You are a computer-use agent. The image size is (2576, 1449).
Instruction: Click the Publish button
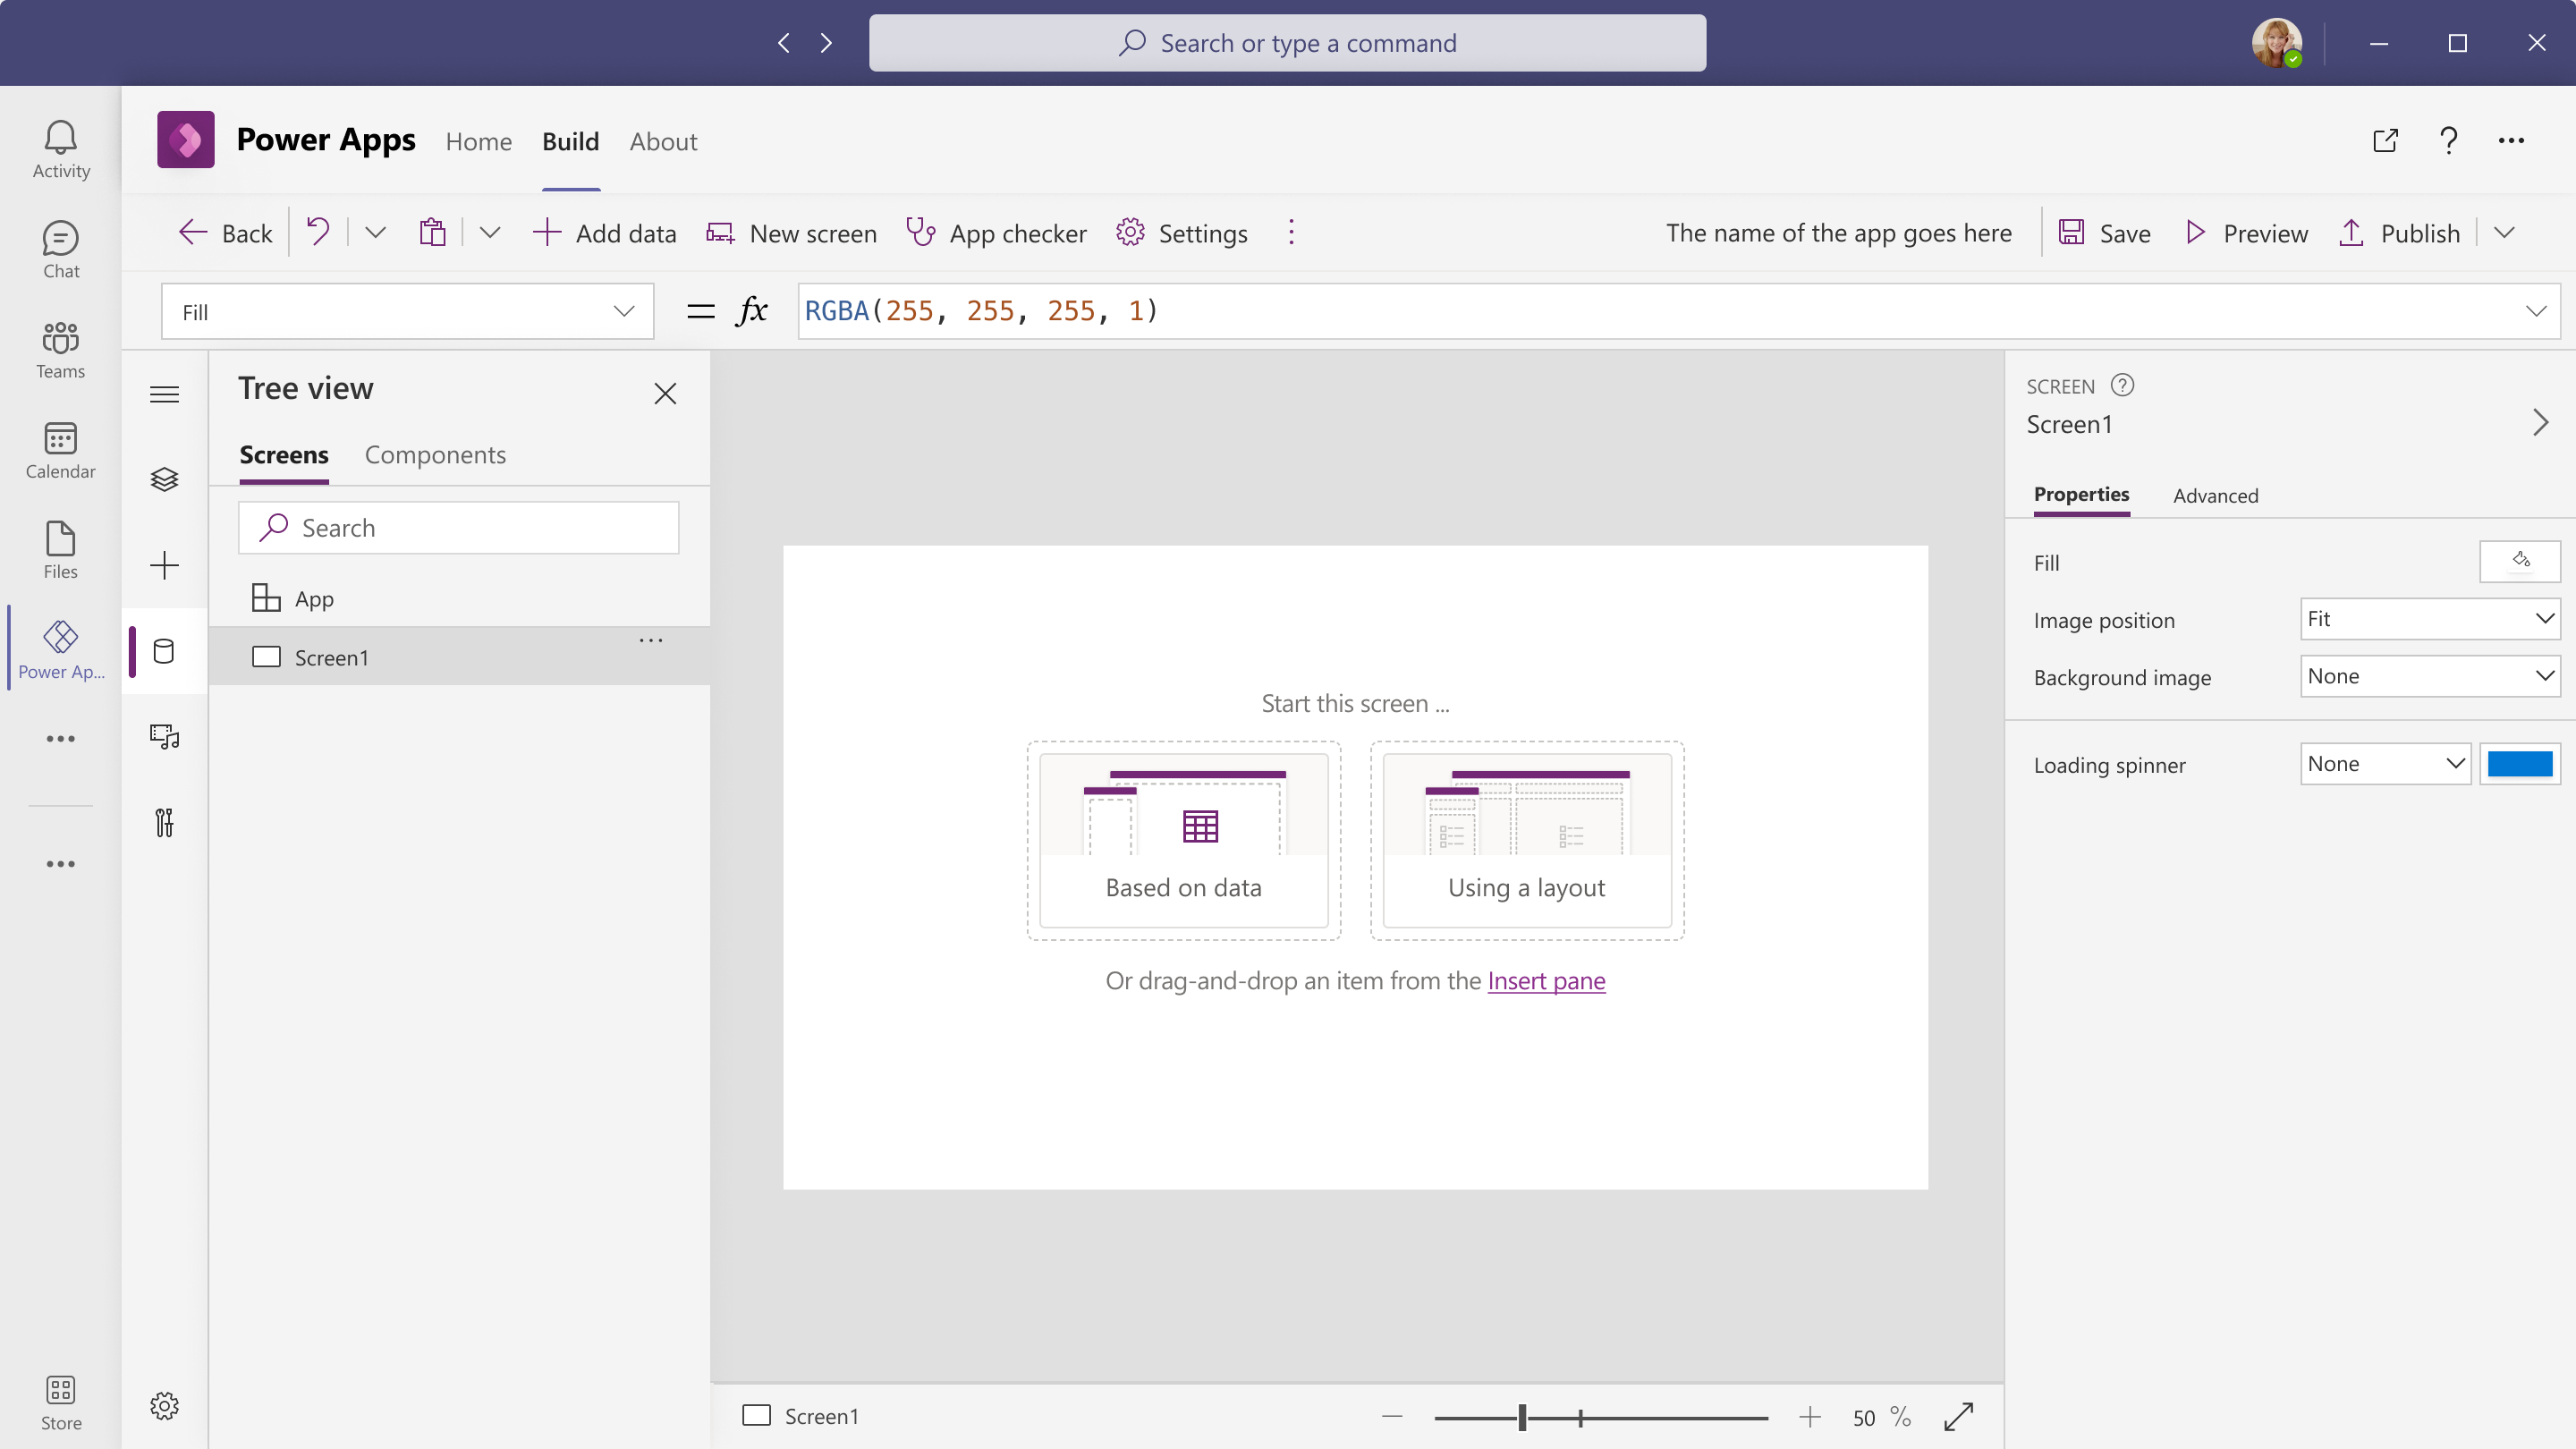point(2400,233)
